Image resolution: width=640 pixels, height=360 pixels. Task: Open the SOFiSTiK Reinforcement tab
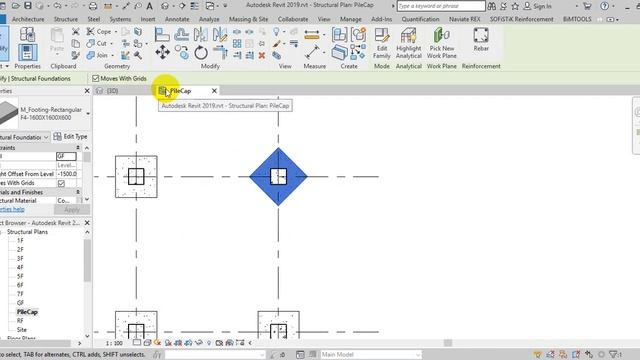(521, 19)
